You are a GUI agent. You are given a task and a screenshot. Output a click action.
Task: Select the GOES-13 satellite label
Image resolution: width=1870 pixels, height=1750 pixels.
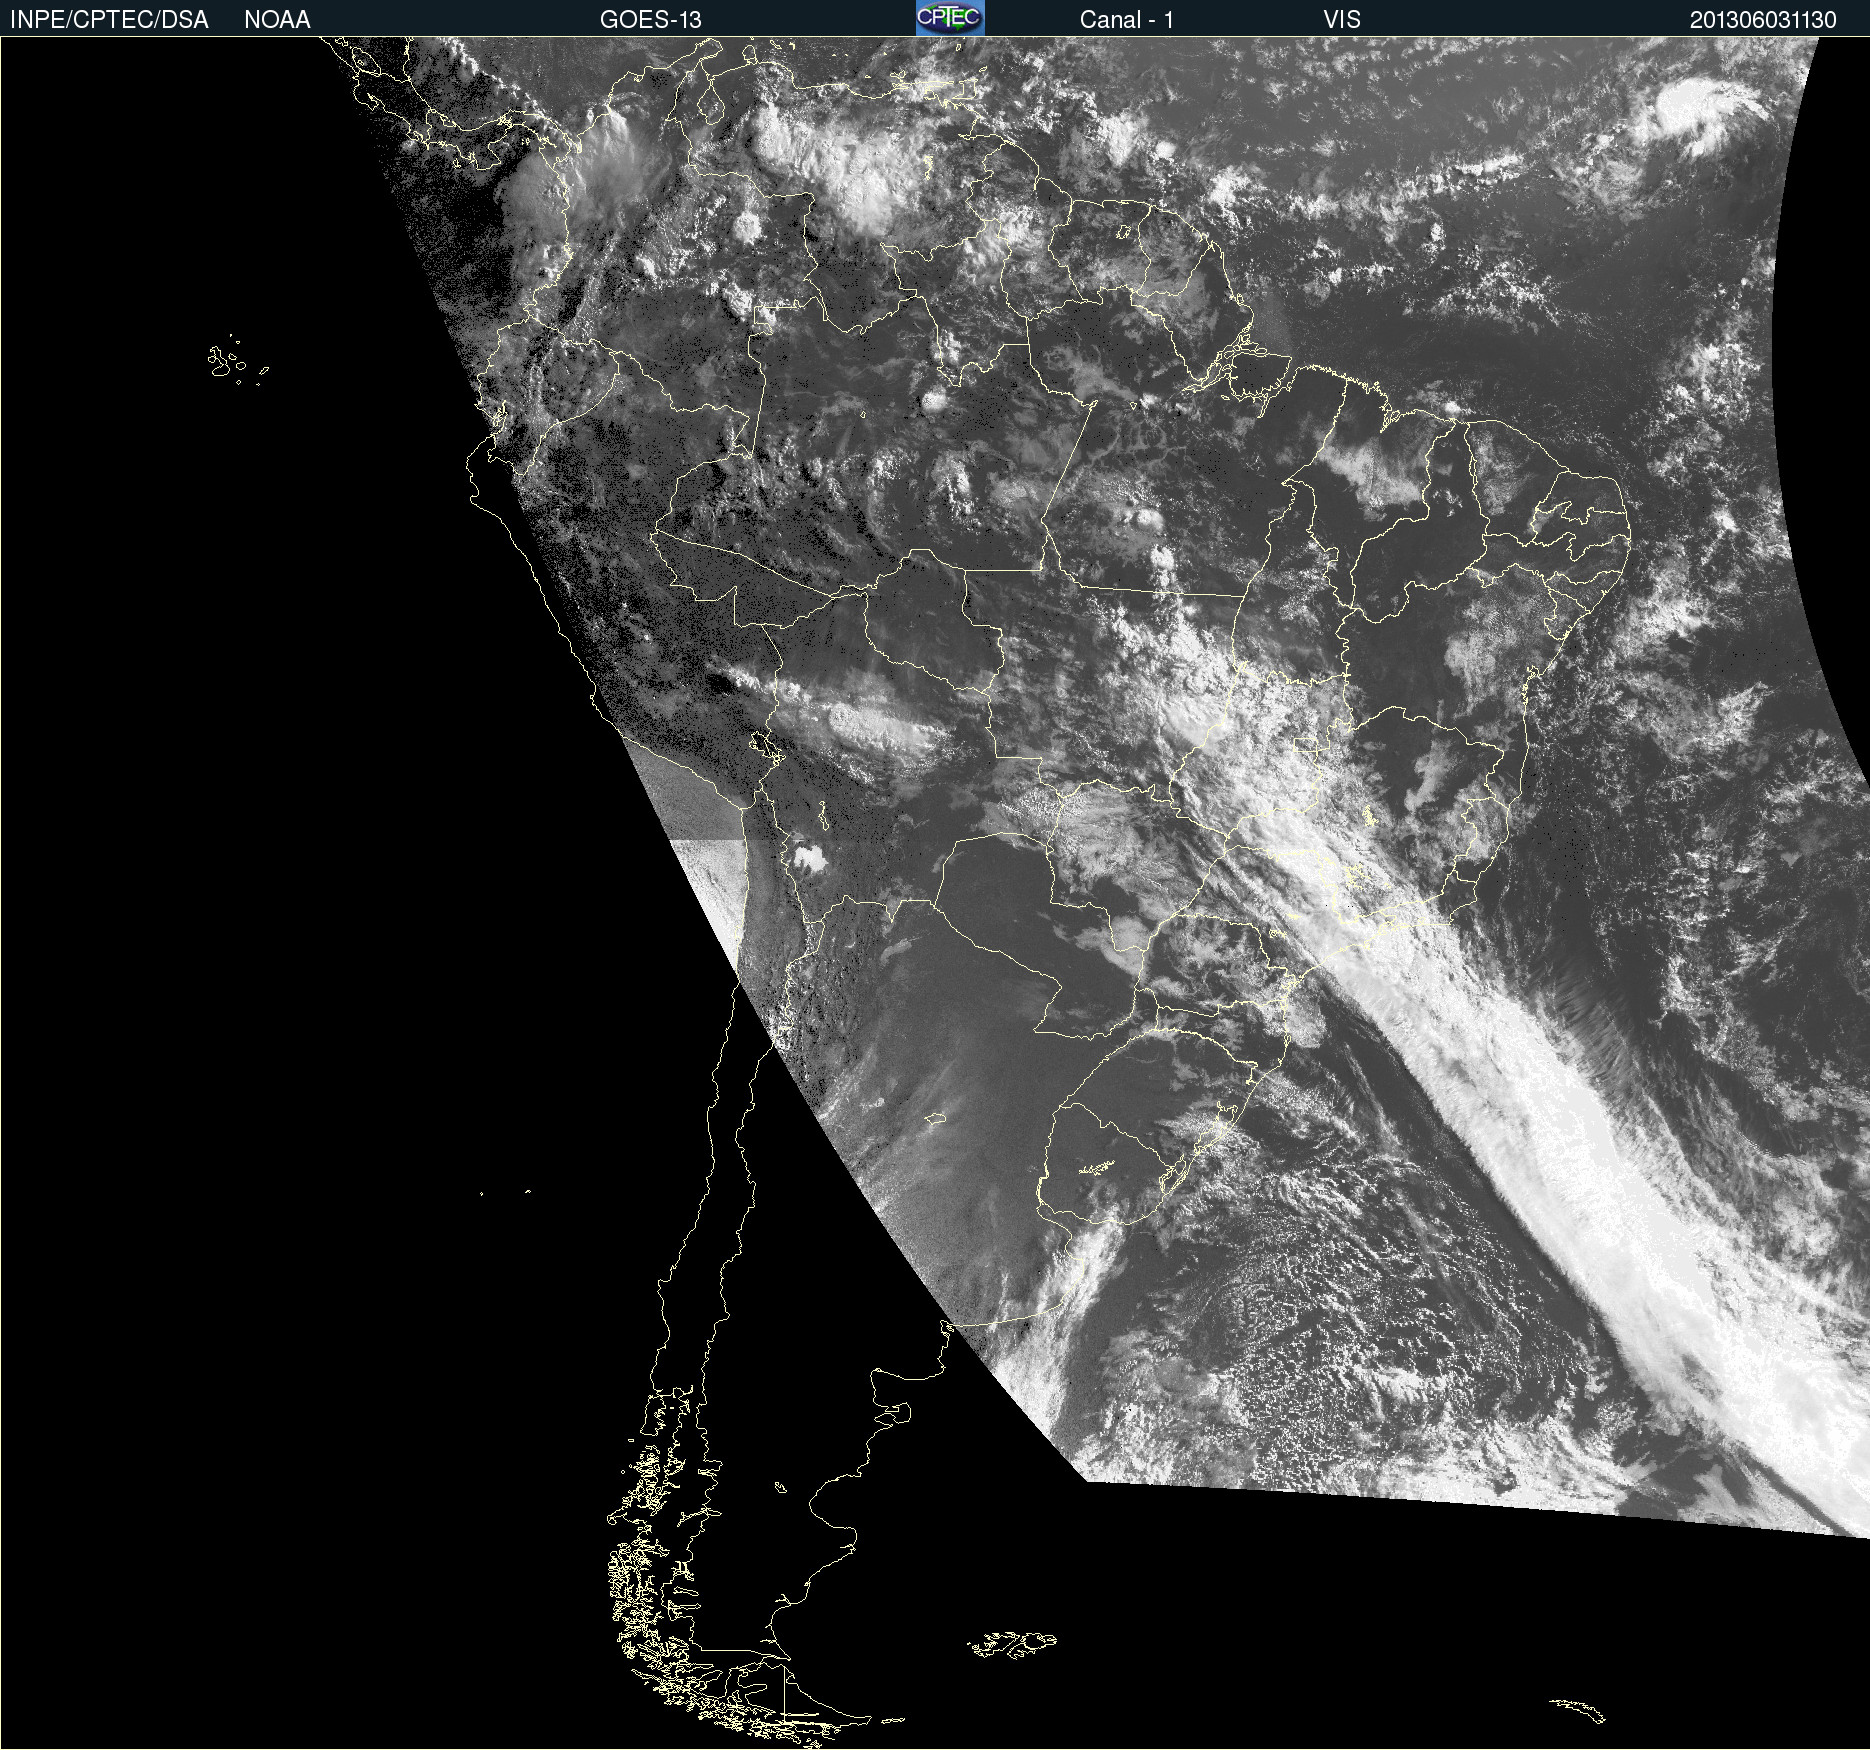coord(650,19)
